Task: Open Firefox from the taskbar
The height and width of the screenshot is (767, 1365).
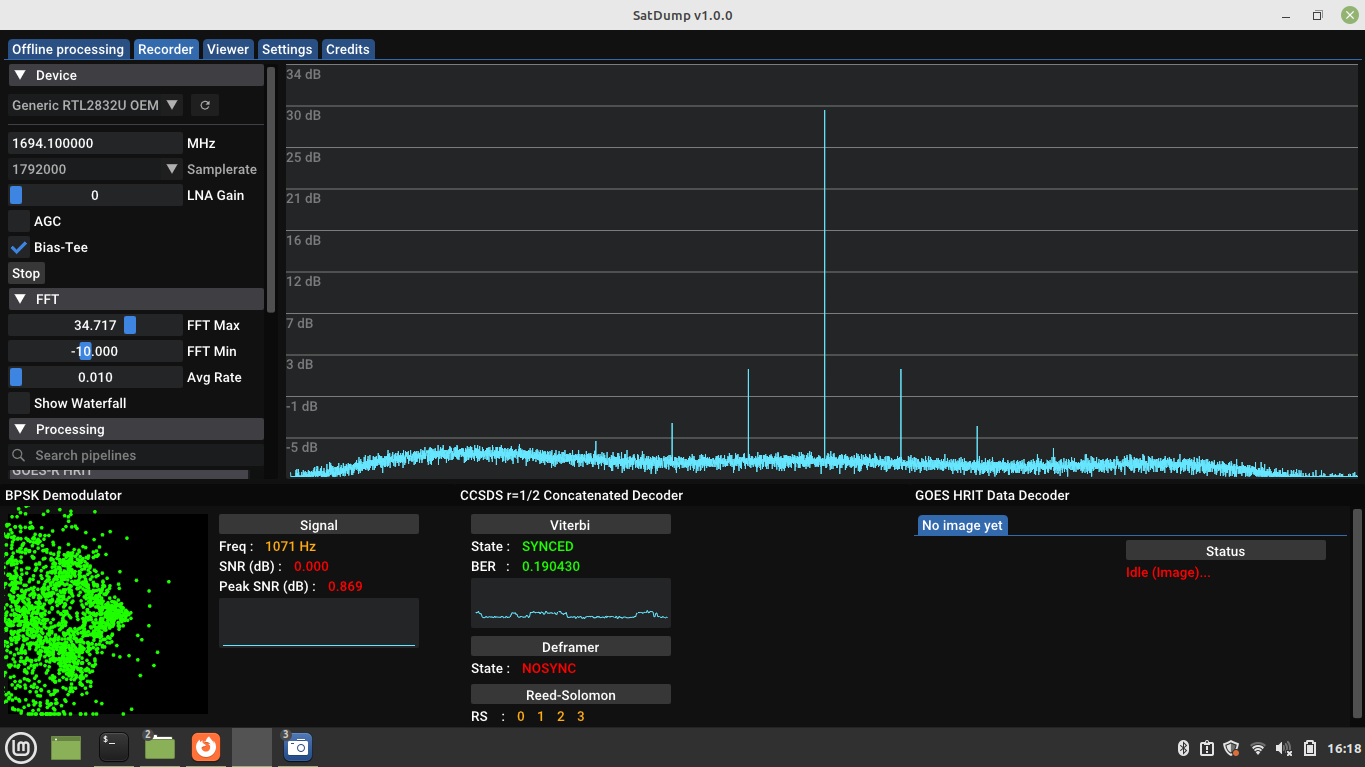Action: [205, 747]
